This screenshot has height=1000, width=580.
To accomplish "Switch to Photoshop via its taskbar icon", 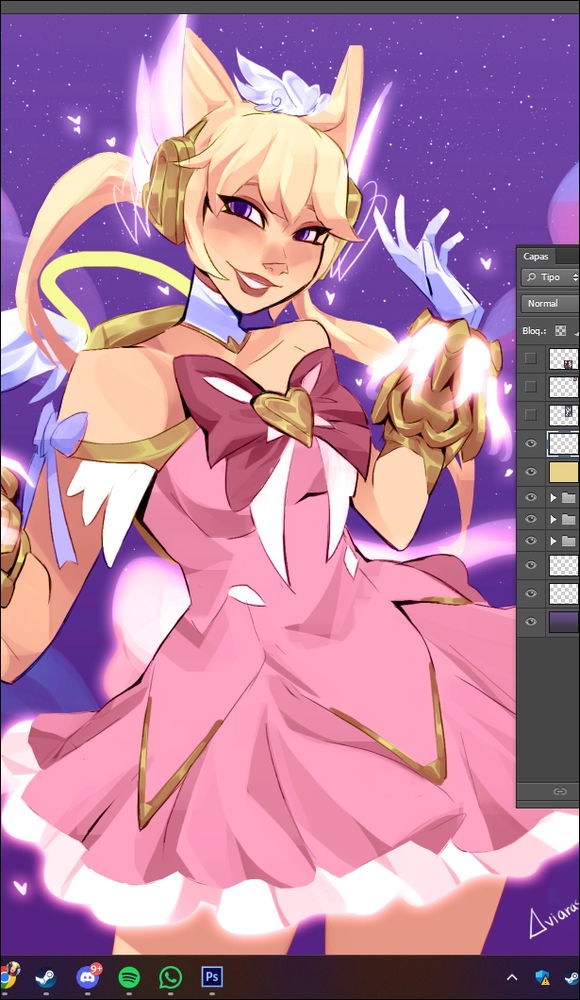I will [212, 976].
